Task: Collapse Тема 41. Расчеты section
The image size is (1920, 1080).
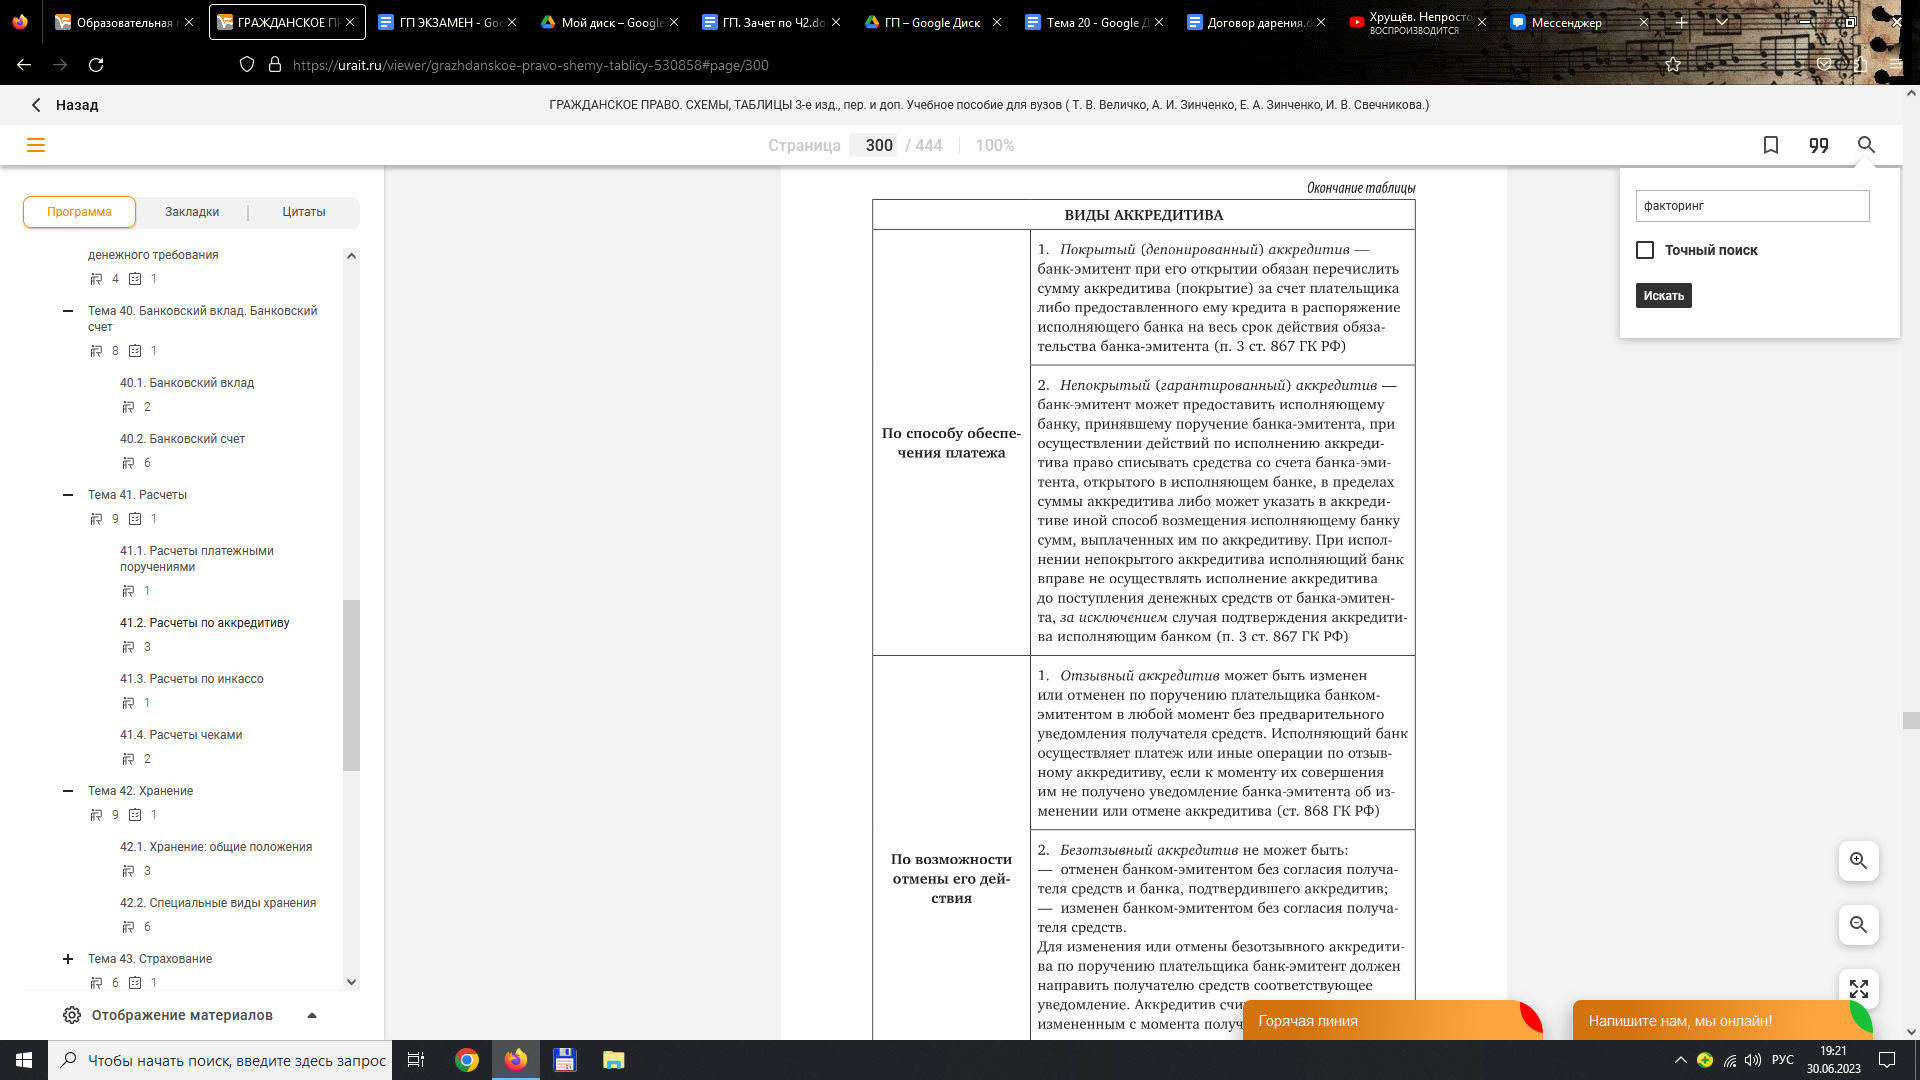Action: 68,495
